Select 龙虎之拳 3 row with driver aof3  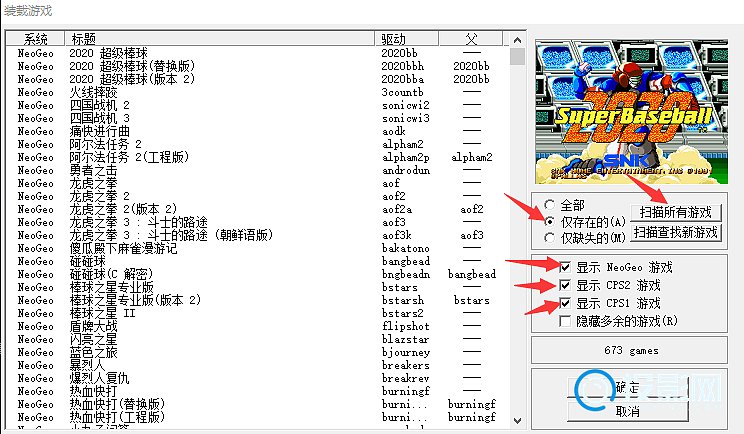257,222
